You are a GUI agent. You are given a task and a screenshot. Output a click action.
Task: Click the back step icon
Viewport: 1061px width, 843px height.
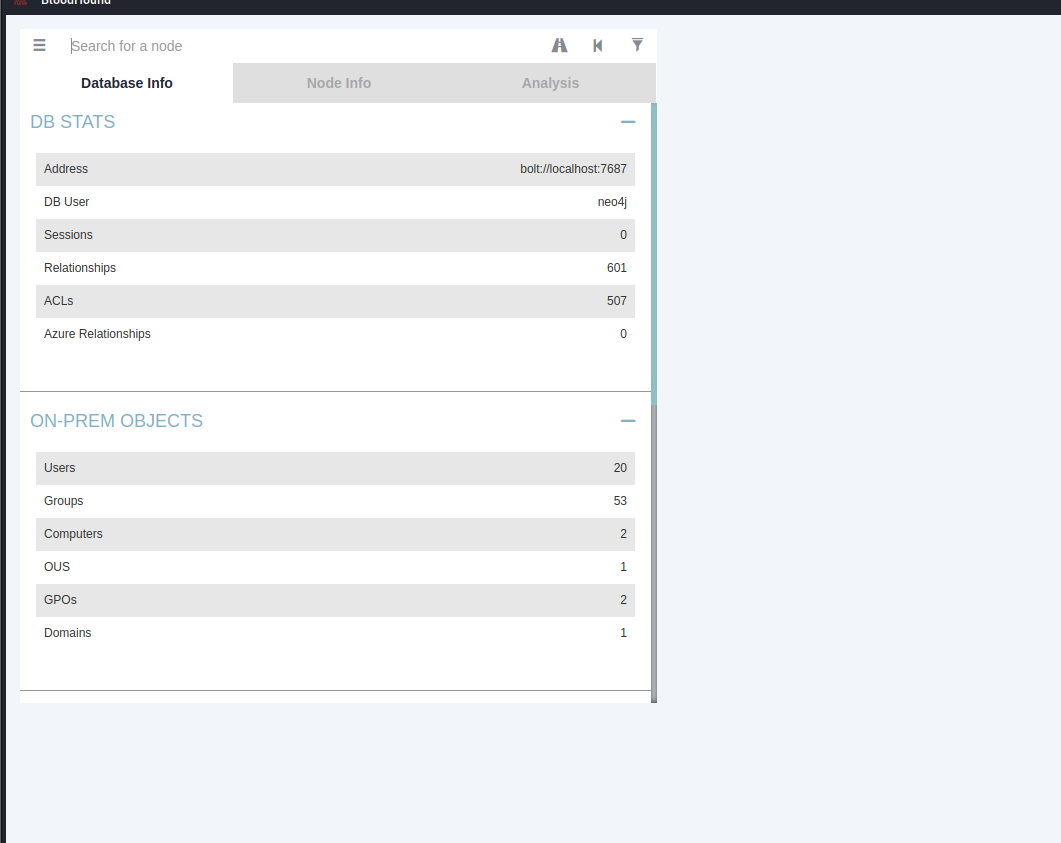597,45
